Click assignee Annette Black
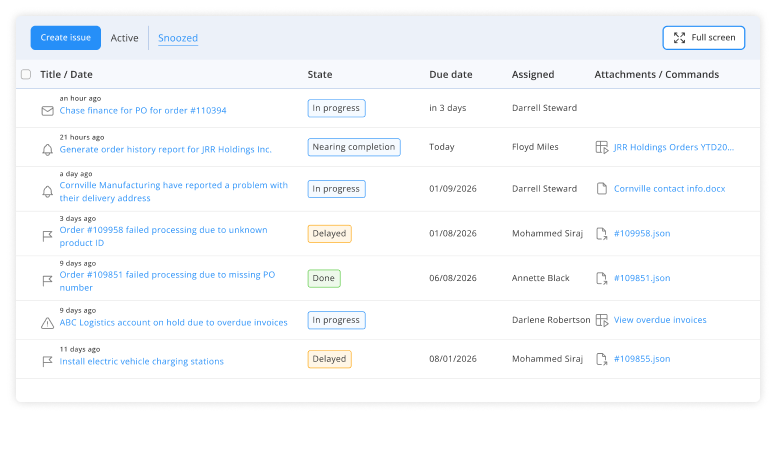 540,278
